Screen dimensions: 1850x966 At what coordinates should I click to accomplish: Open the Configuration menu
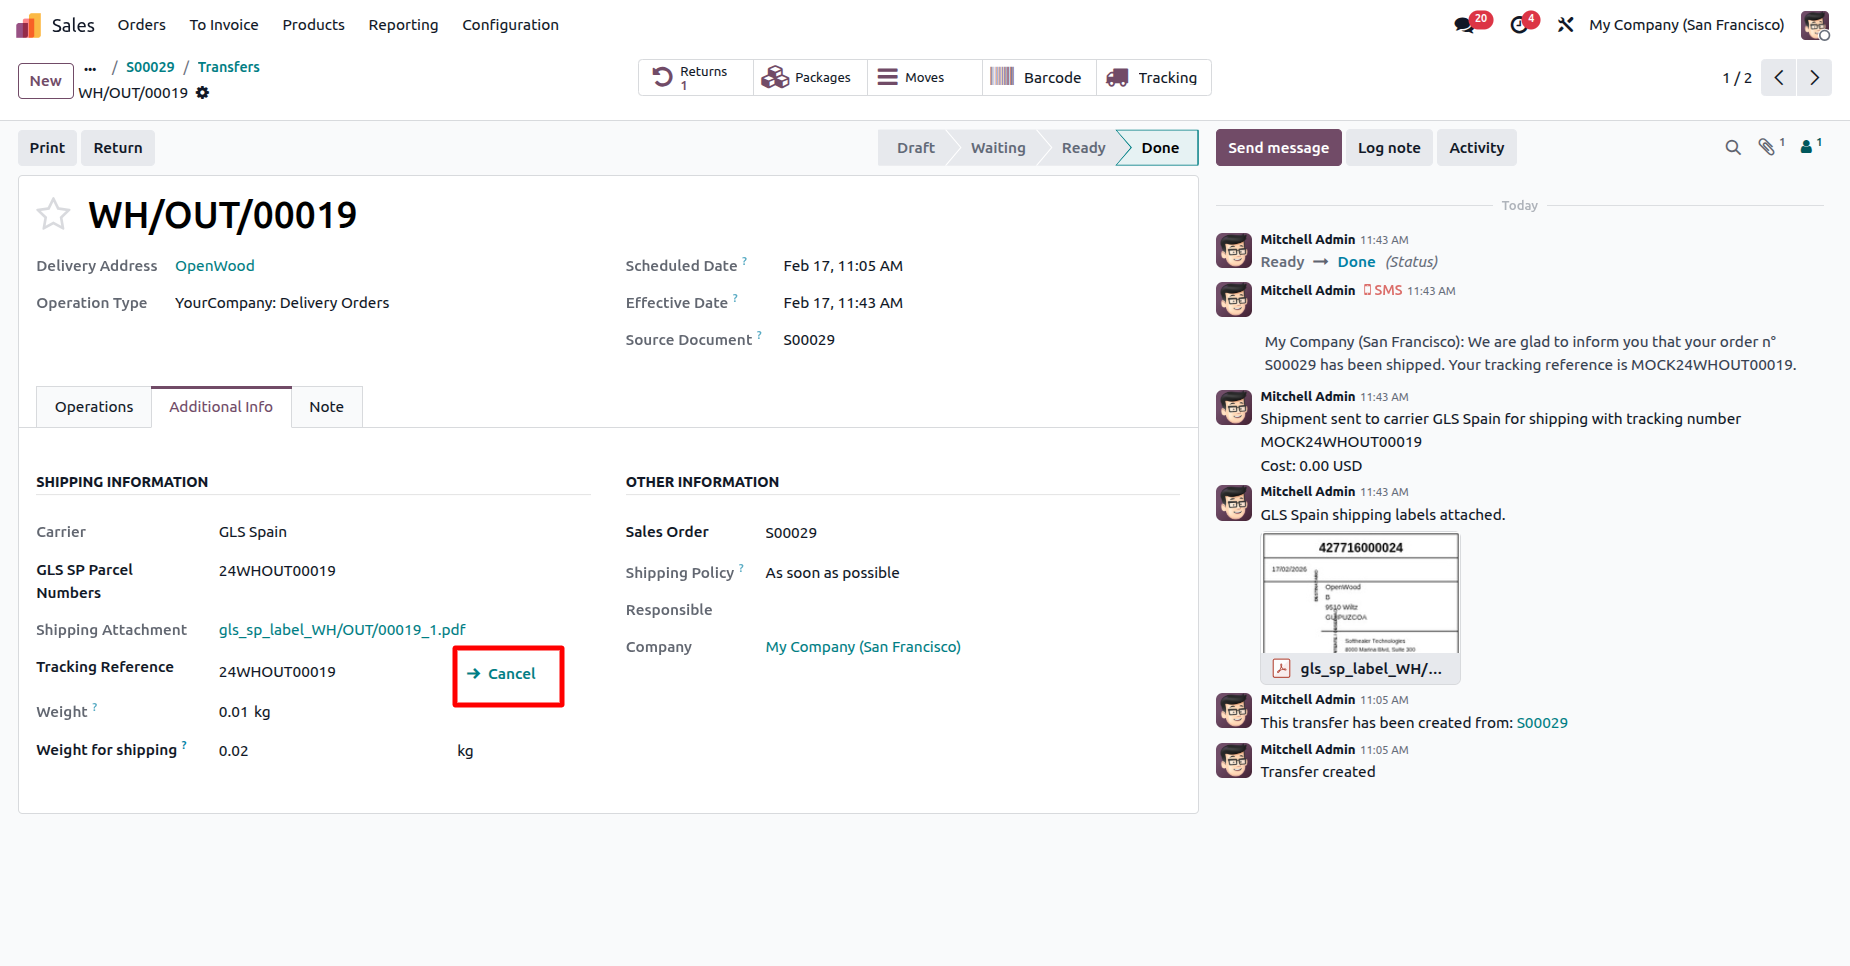(x=510, y=25)
